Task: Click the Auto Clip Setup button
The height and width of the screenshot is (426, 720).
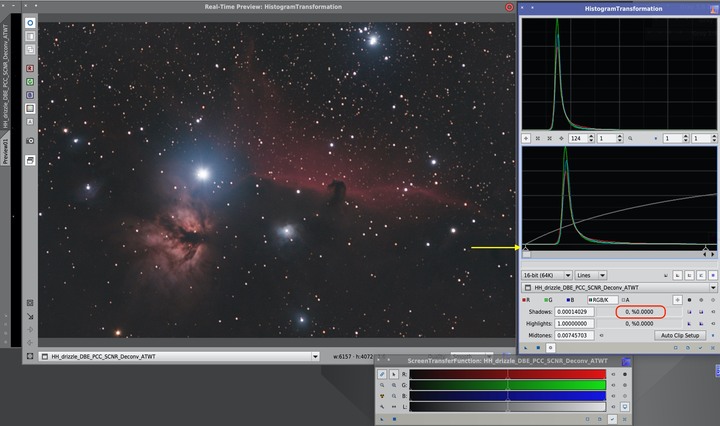Action: click(679, 336)
